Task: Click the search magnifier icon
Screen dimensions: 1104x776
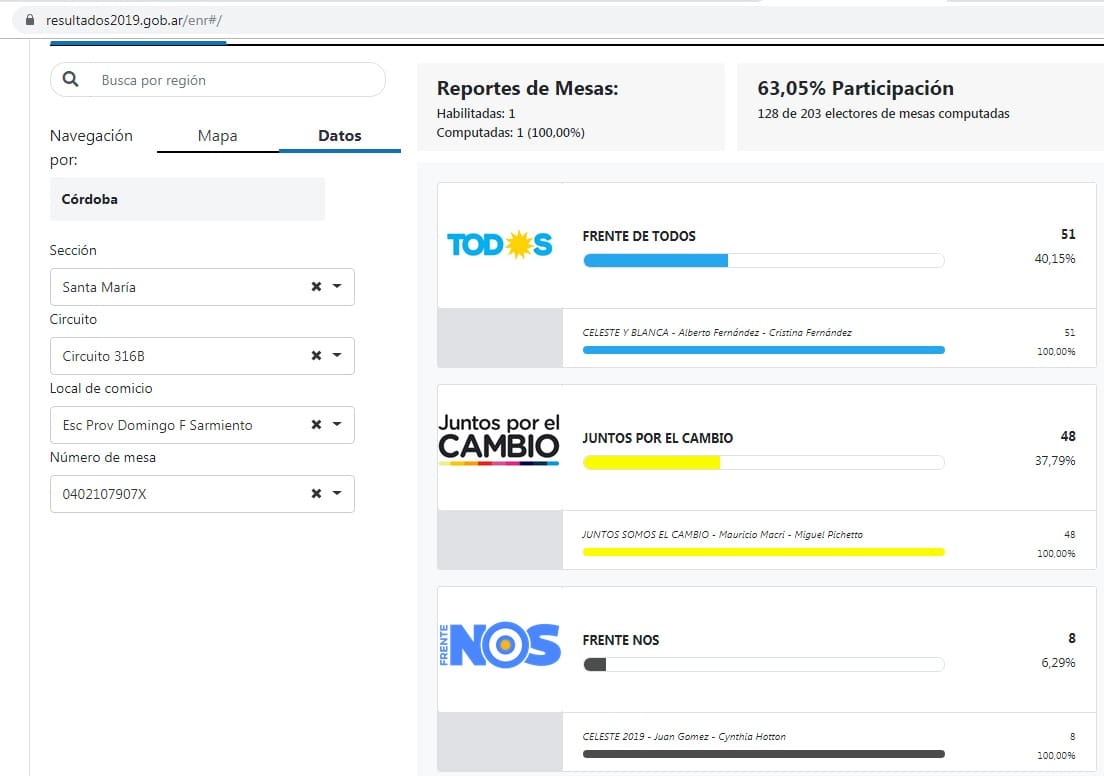Action: [70, 79]
